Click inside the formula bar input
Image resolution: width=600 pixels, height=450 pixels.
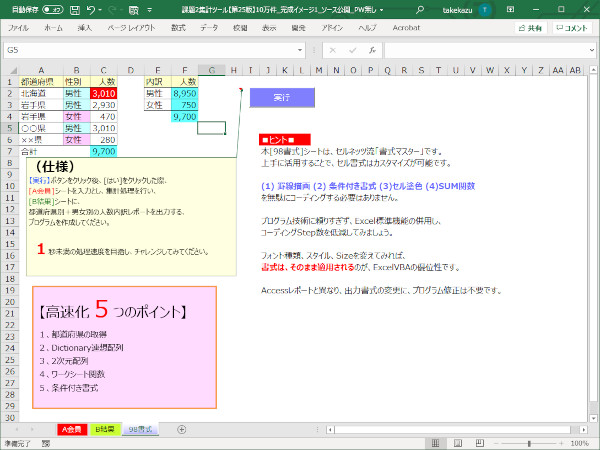pyautogui.click(x=486, y=50)
